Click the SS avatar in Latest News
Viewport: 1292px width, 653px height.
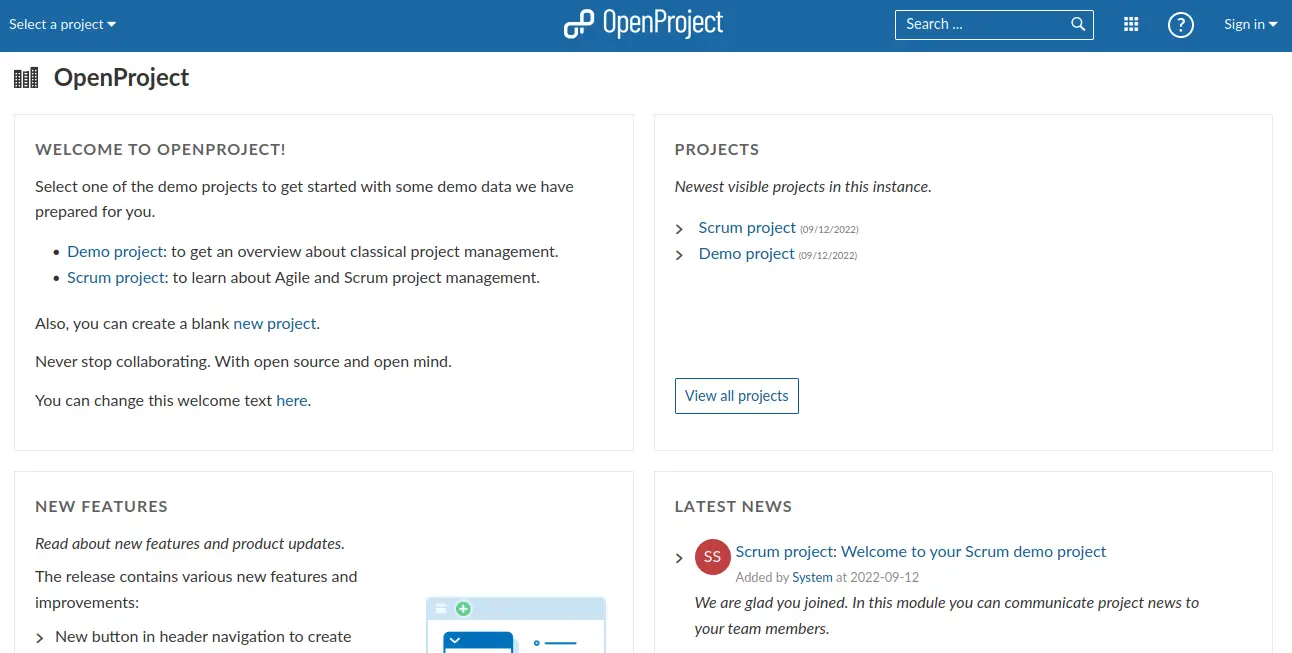[x=712, y=557]
